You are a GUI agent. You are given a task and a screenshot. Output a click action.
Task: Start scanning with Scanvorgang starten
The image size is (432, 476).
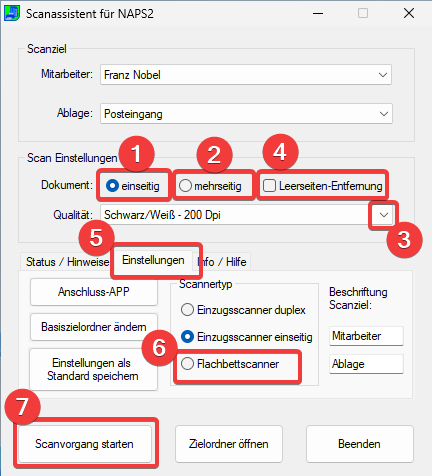pos(85,444)
